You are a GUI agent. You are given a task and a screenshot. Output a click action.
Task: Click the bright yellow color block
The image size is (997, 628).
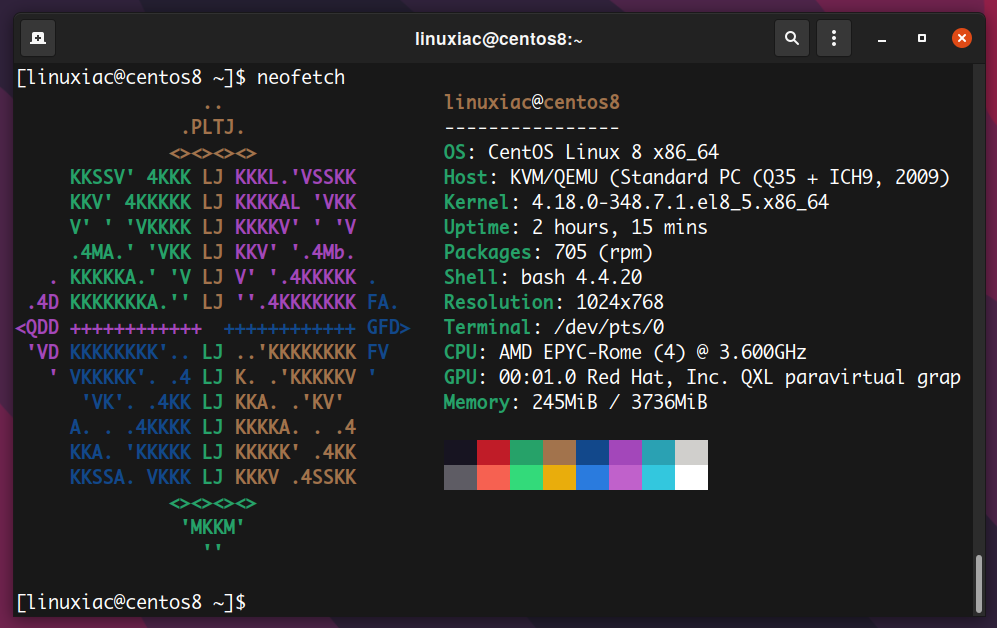coord(560,477)
